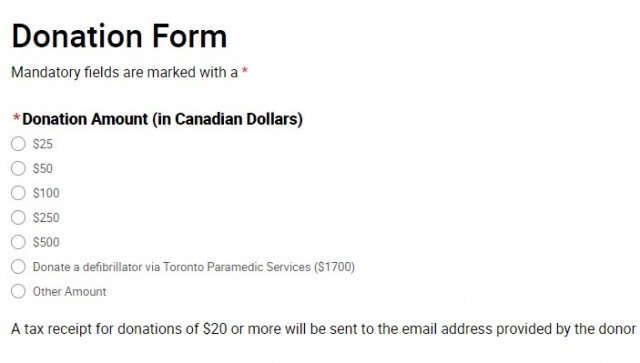
Task: Click the red asterisk before Donation Amount
Action: point(16,118)
